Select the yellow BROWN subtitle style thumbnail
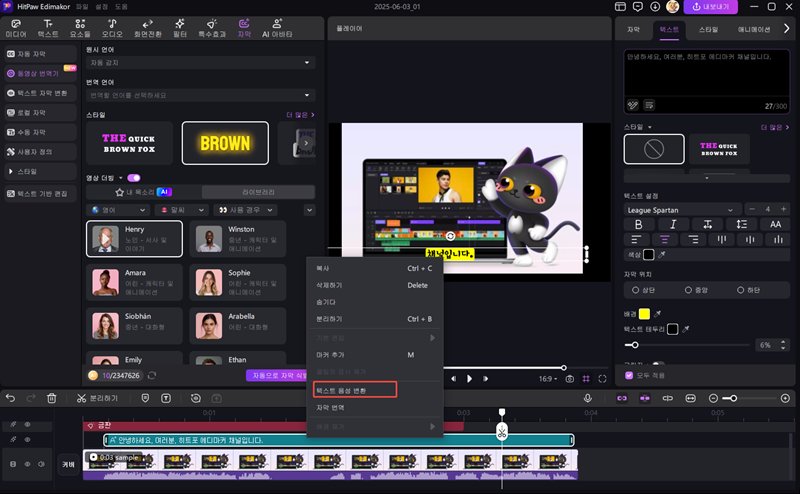 (x=225, y=143)
